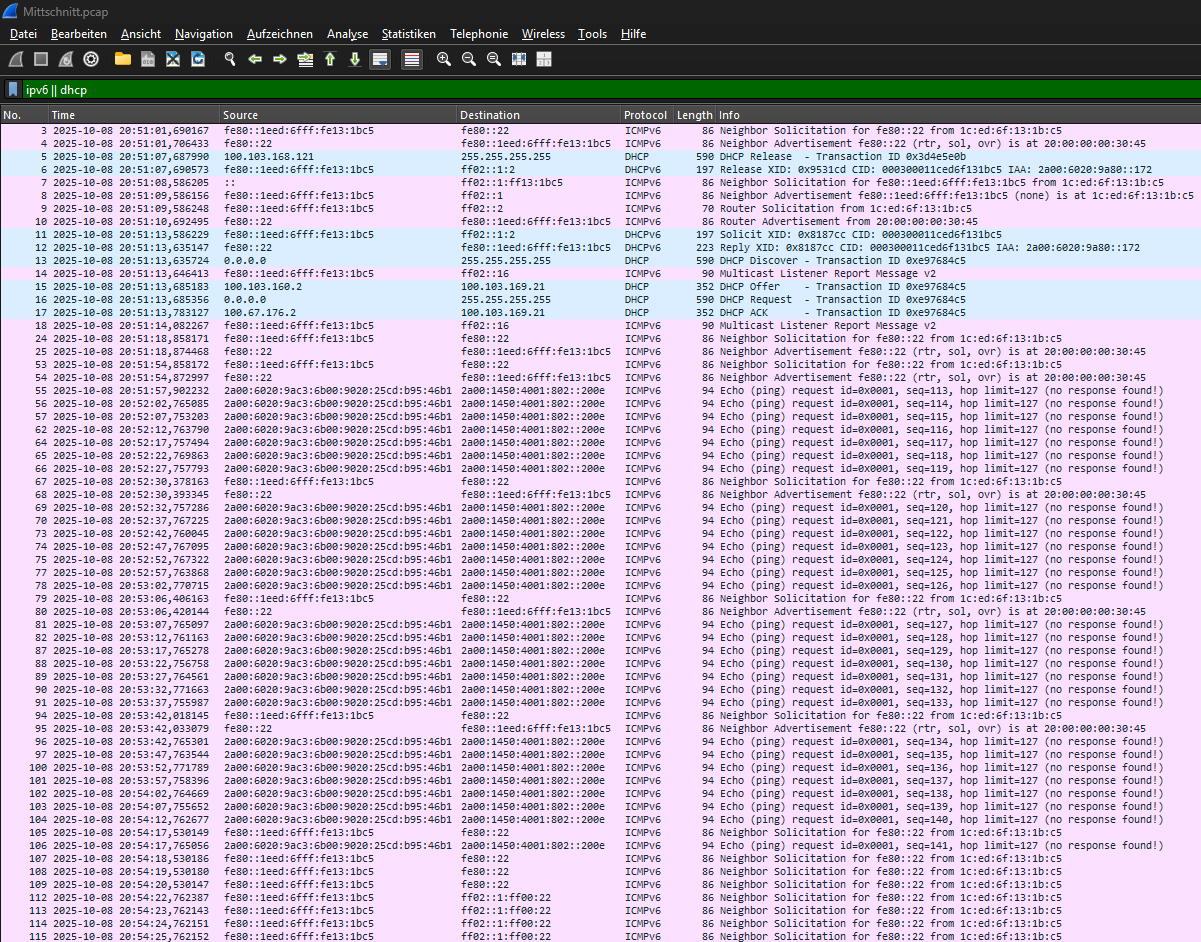Sort by the Time column header
Viewport: 1201px width, 942px height.
[x=134, y=115]
